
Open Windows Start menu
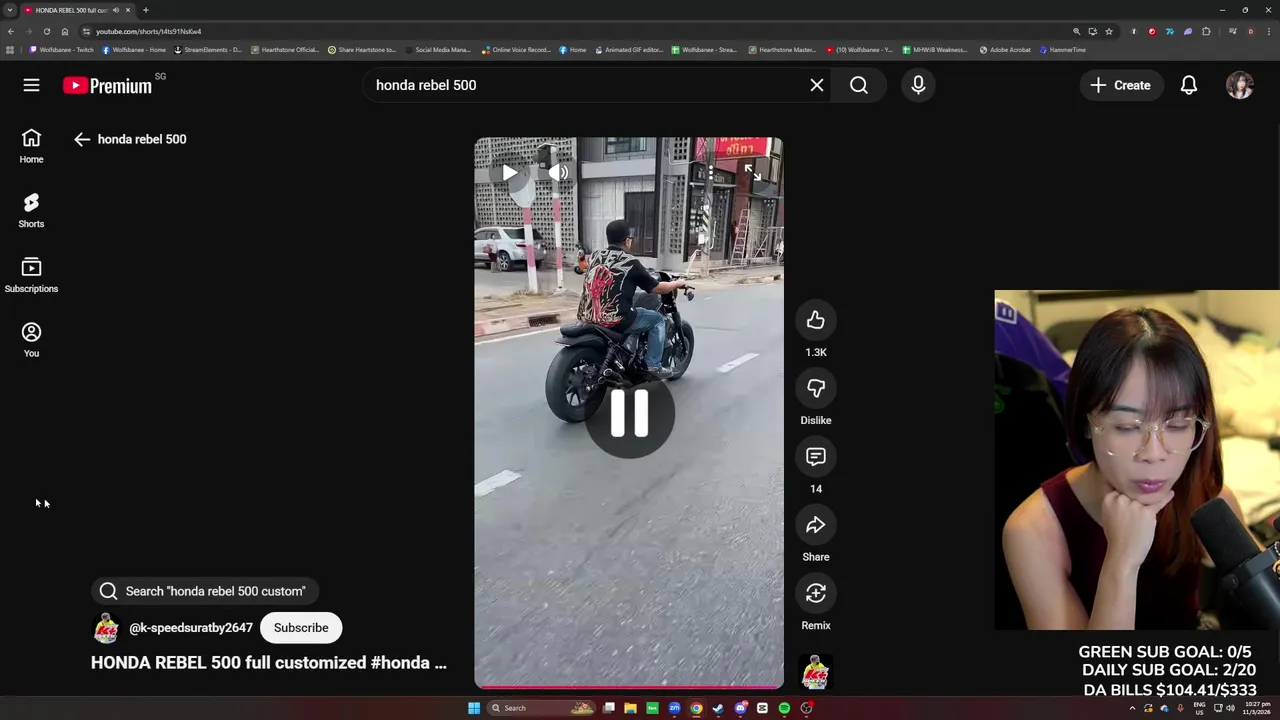(x=474, y=708)
